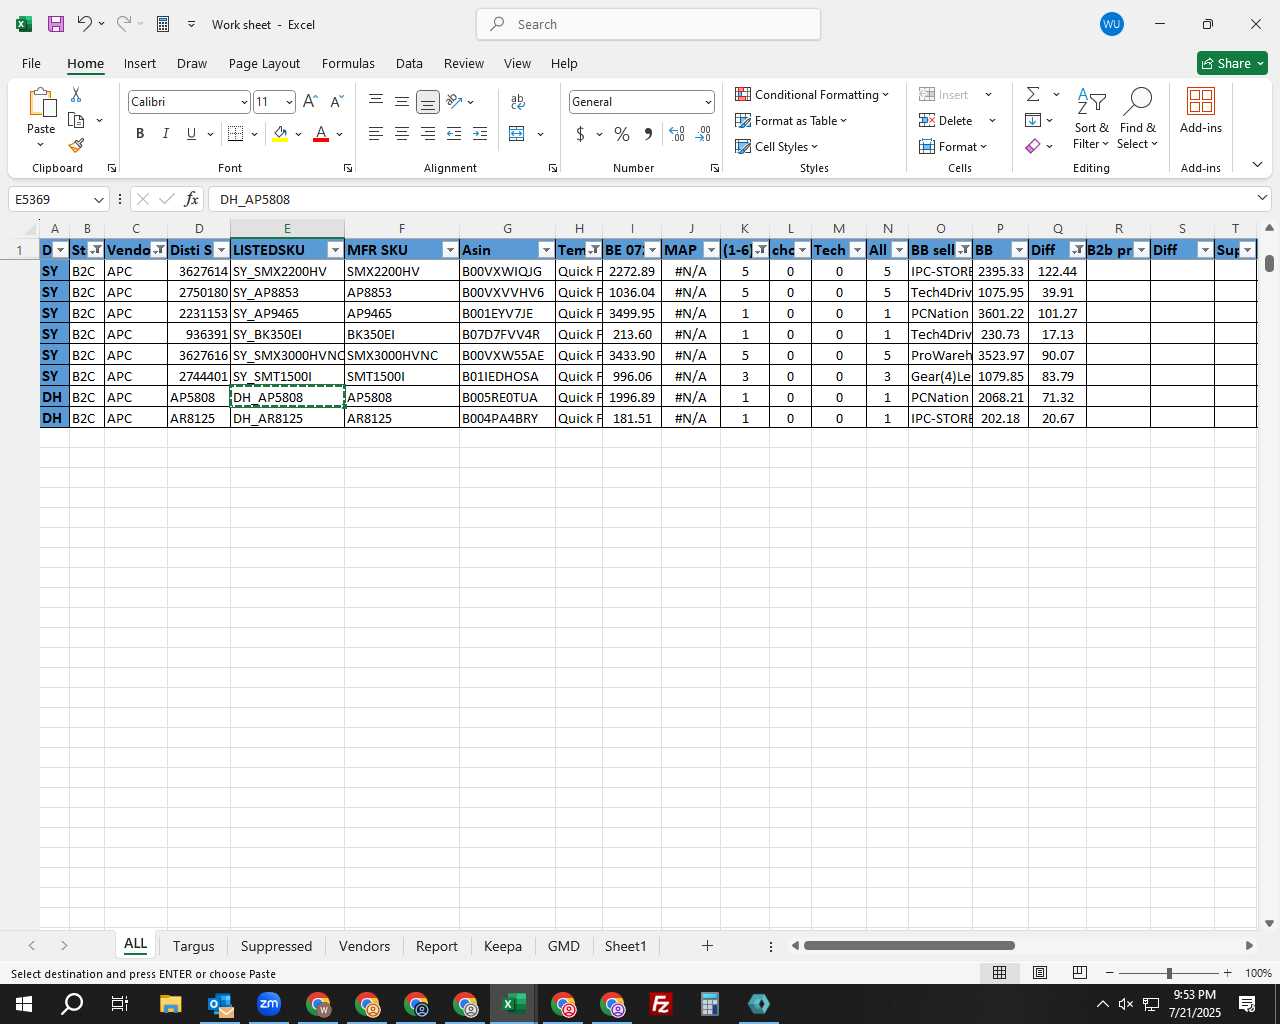
Task: Open the font name Calibri dropdown
Action: [243, 102]
